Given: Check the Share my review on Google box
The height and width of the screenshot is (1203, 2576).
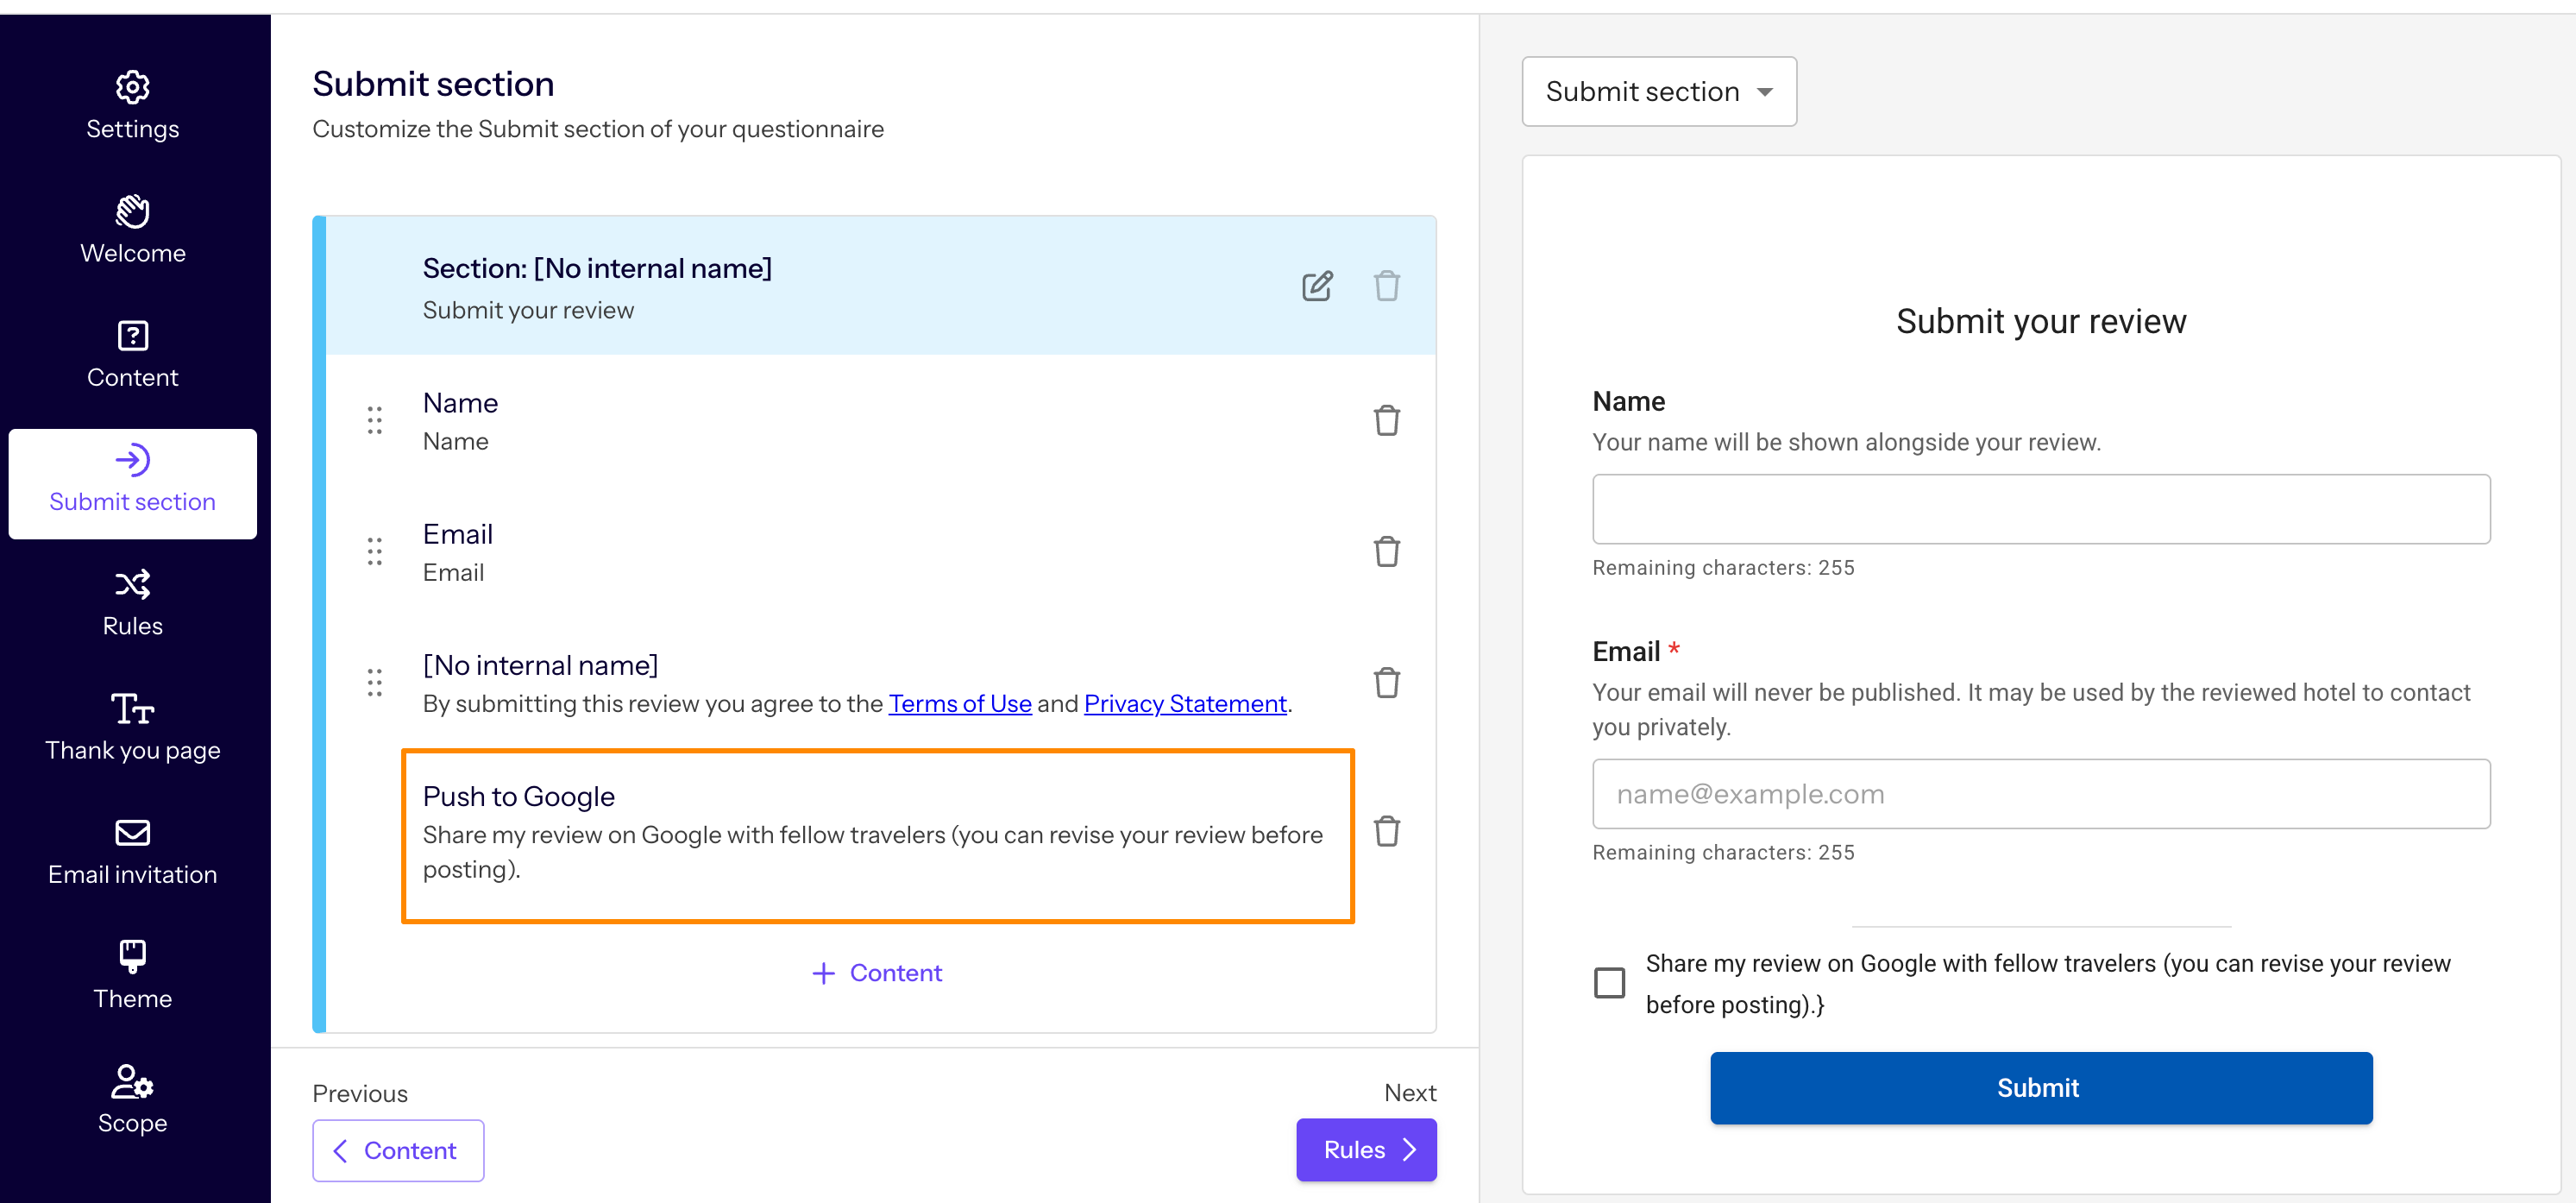Looking at the screenshot, I should pyautogui.click(x=1609, y=982).
